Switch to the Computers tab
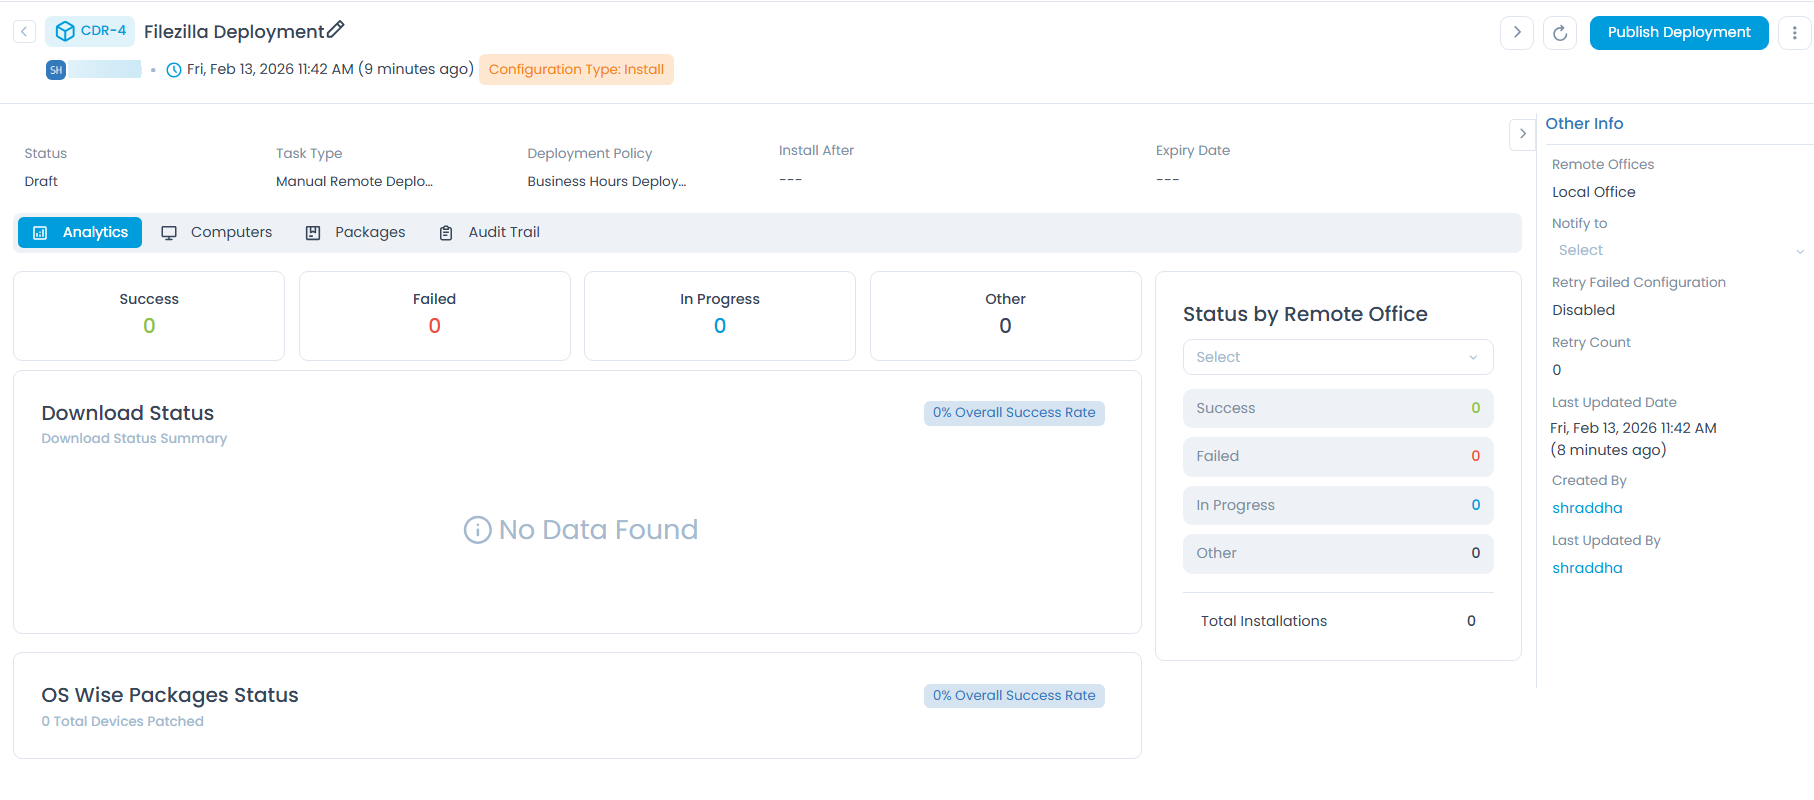Image resolution: width=1814 pixels, height=800 pixels. (x=217, y=233)
